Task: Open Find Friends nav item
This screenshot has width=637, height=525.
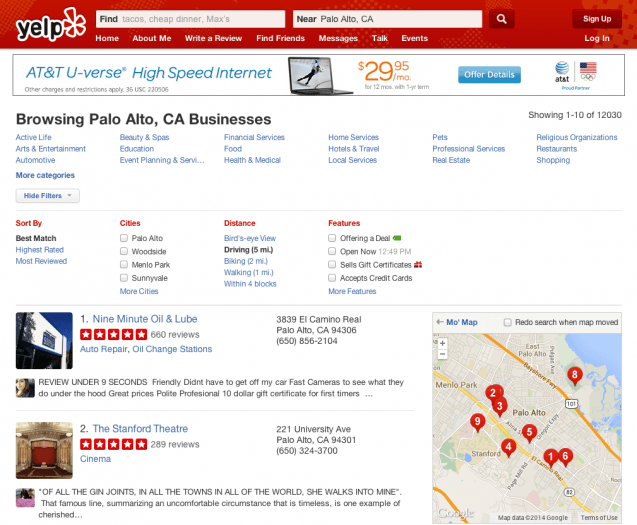Action: coord(280,38)
